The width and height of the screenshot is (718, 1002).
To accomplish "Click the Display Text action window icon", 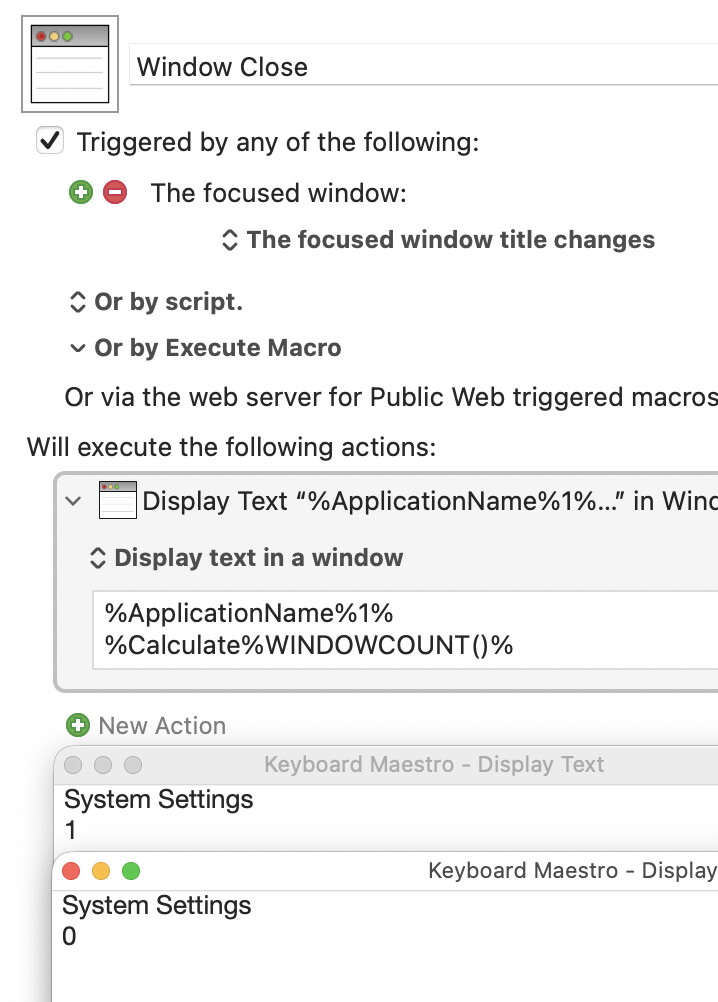I will click(x=118, y=500).
